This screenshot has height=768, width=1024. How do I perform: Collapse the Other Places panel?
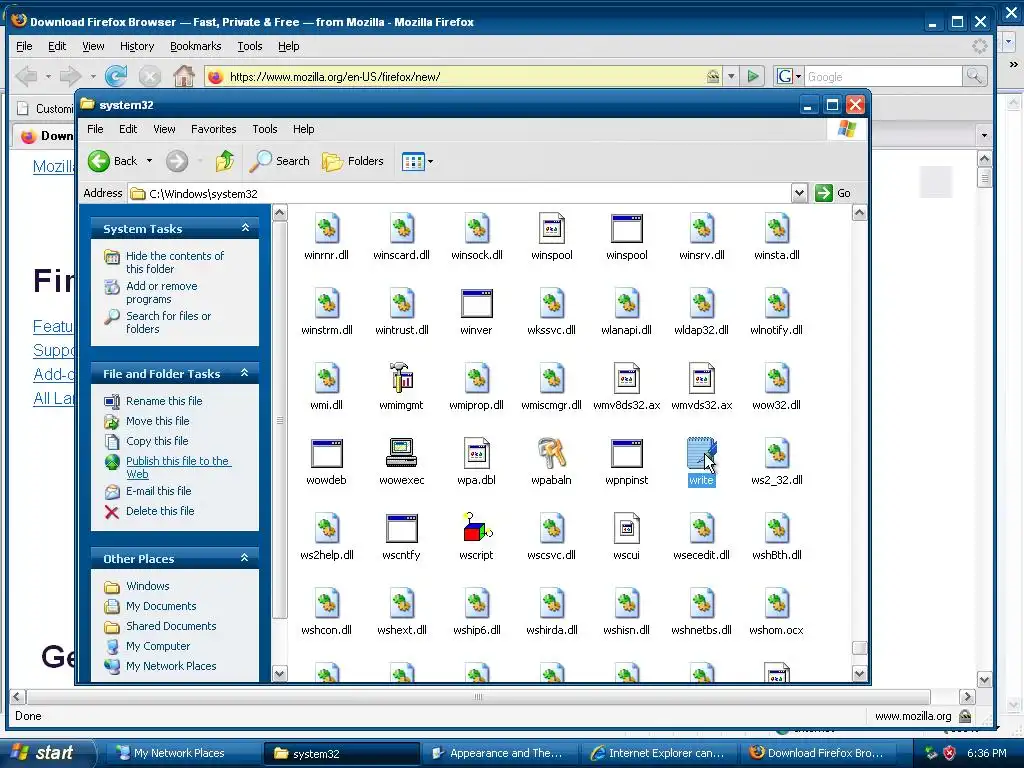click(x=245, y=558)
